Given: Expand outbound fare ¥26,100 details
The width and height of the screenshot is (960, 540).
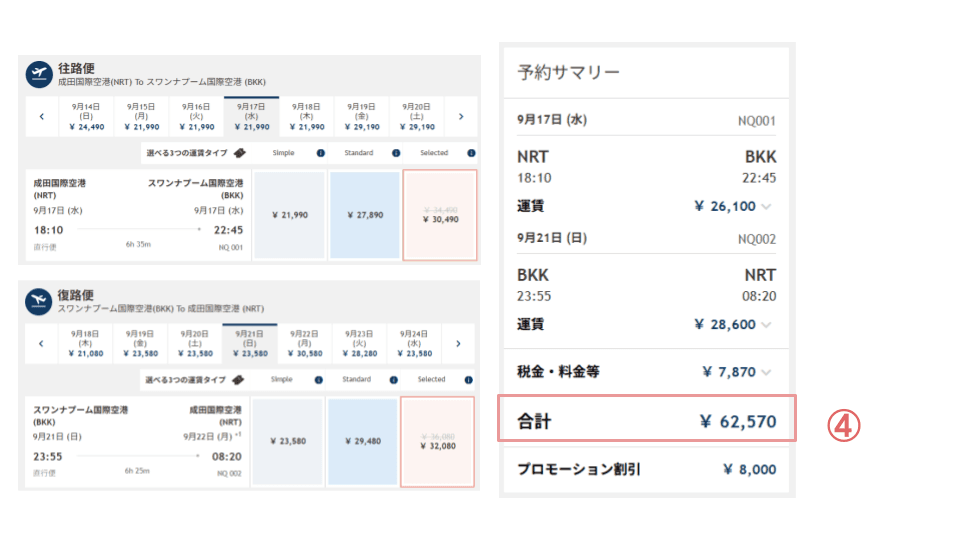Looking at the screenshot, I should coord(766,207).
